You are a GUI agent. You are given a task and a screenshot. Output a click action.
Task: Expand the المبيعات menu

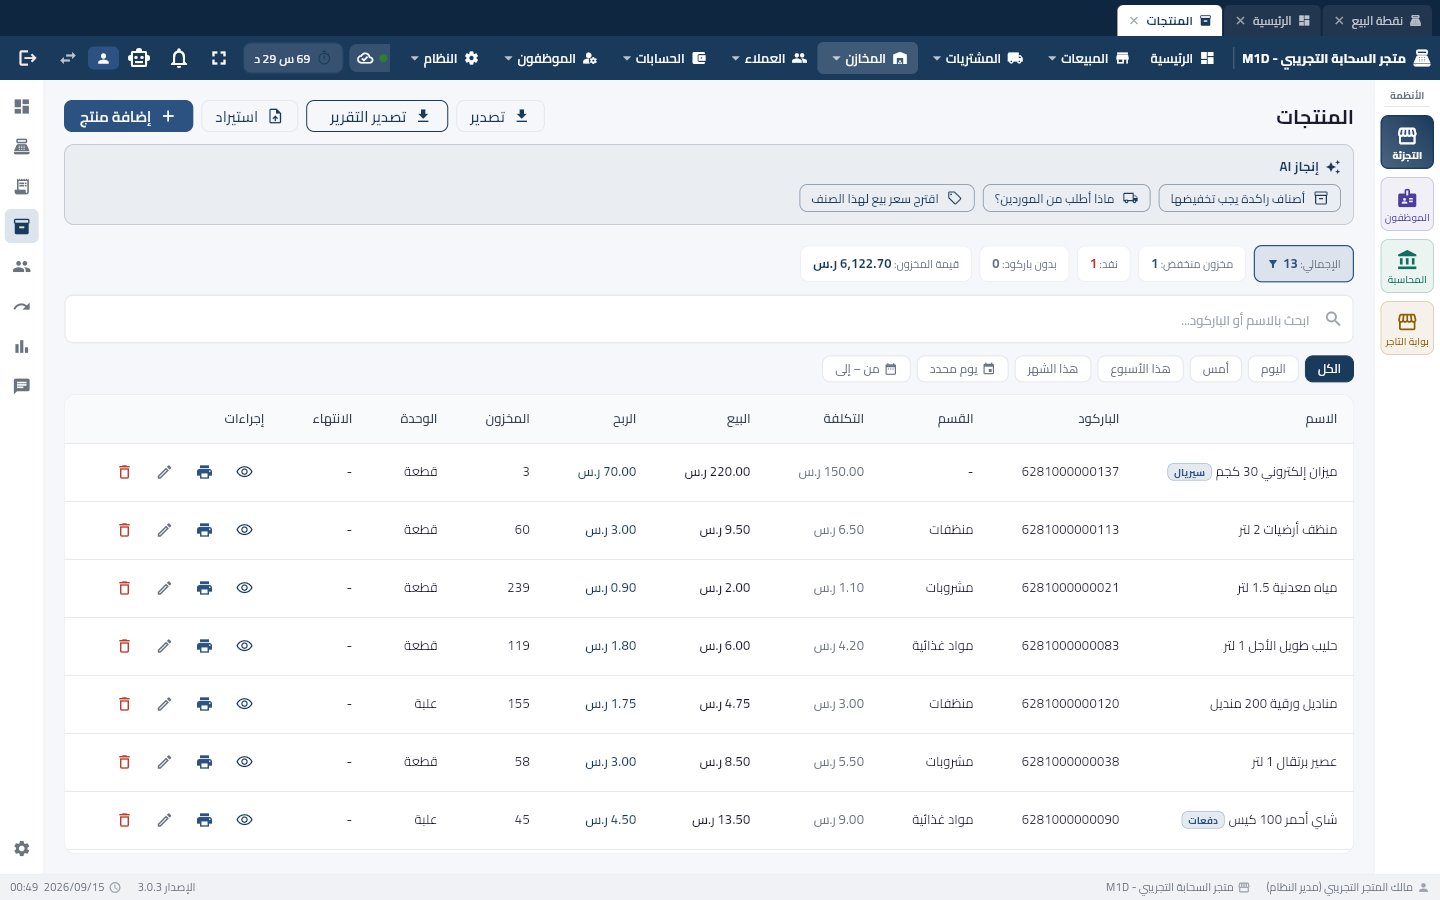pos(1089,59)
